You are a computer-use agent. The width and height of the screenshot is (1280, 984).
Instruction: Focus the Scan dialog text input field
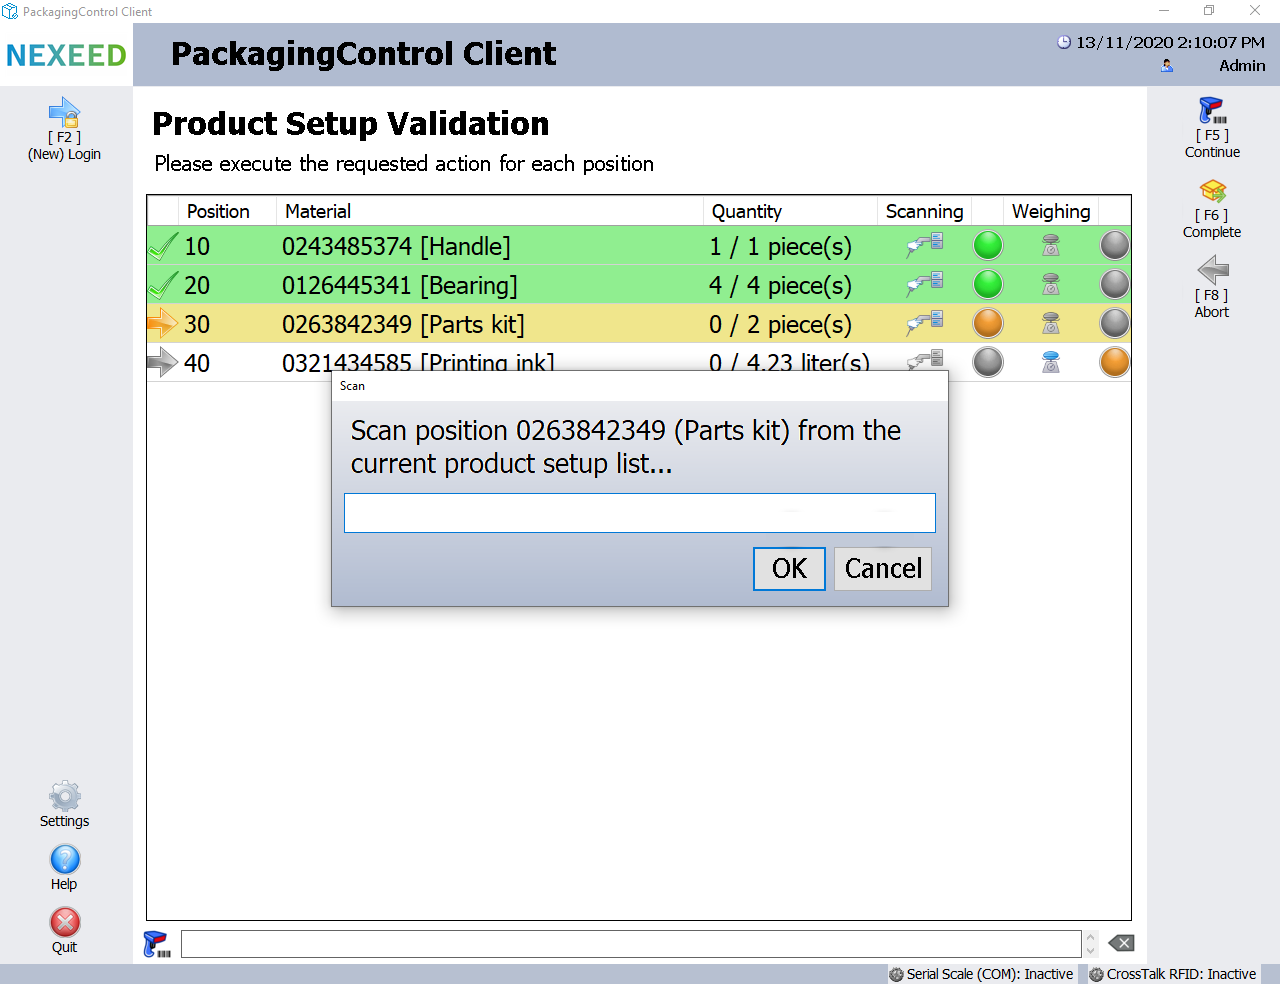click(639, 513)
